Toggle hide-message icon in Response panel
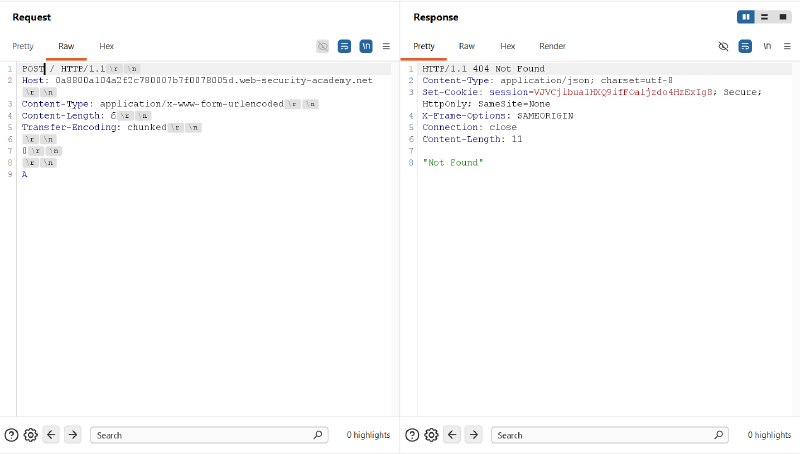 [723, 46]
